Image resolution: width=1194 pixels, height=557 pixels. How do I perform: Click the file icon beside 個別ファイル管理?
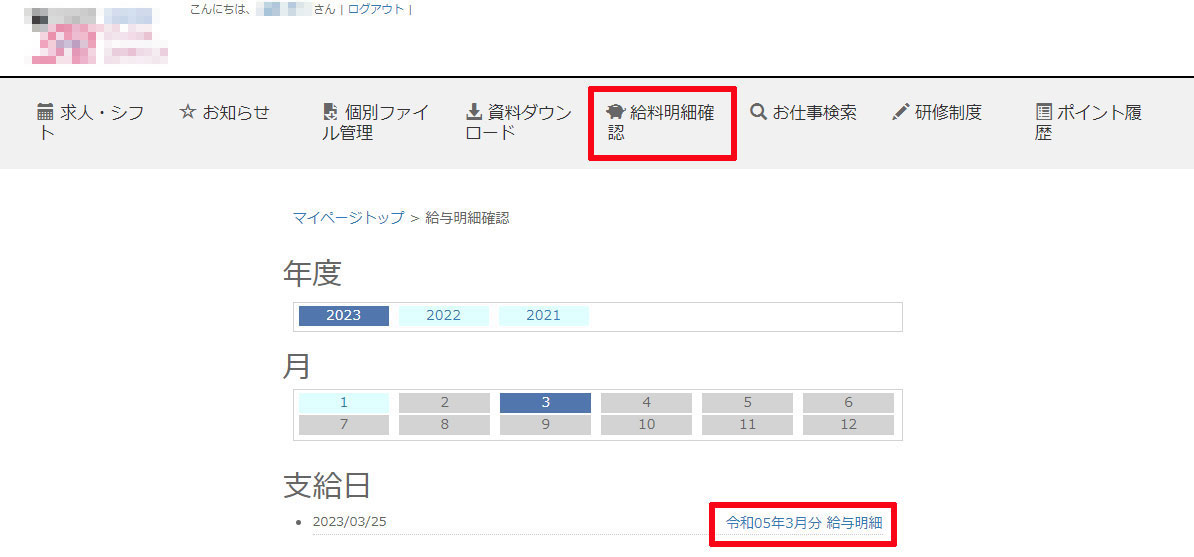pyautogui.click(x=330, y=112)
